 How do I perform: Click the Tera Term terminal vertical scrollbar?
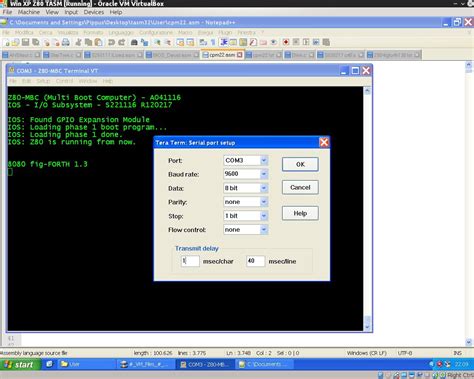pos(367,208)
